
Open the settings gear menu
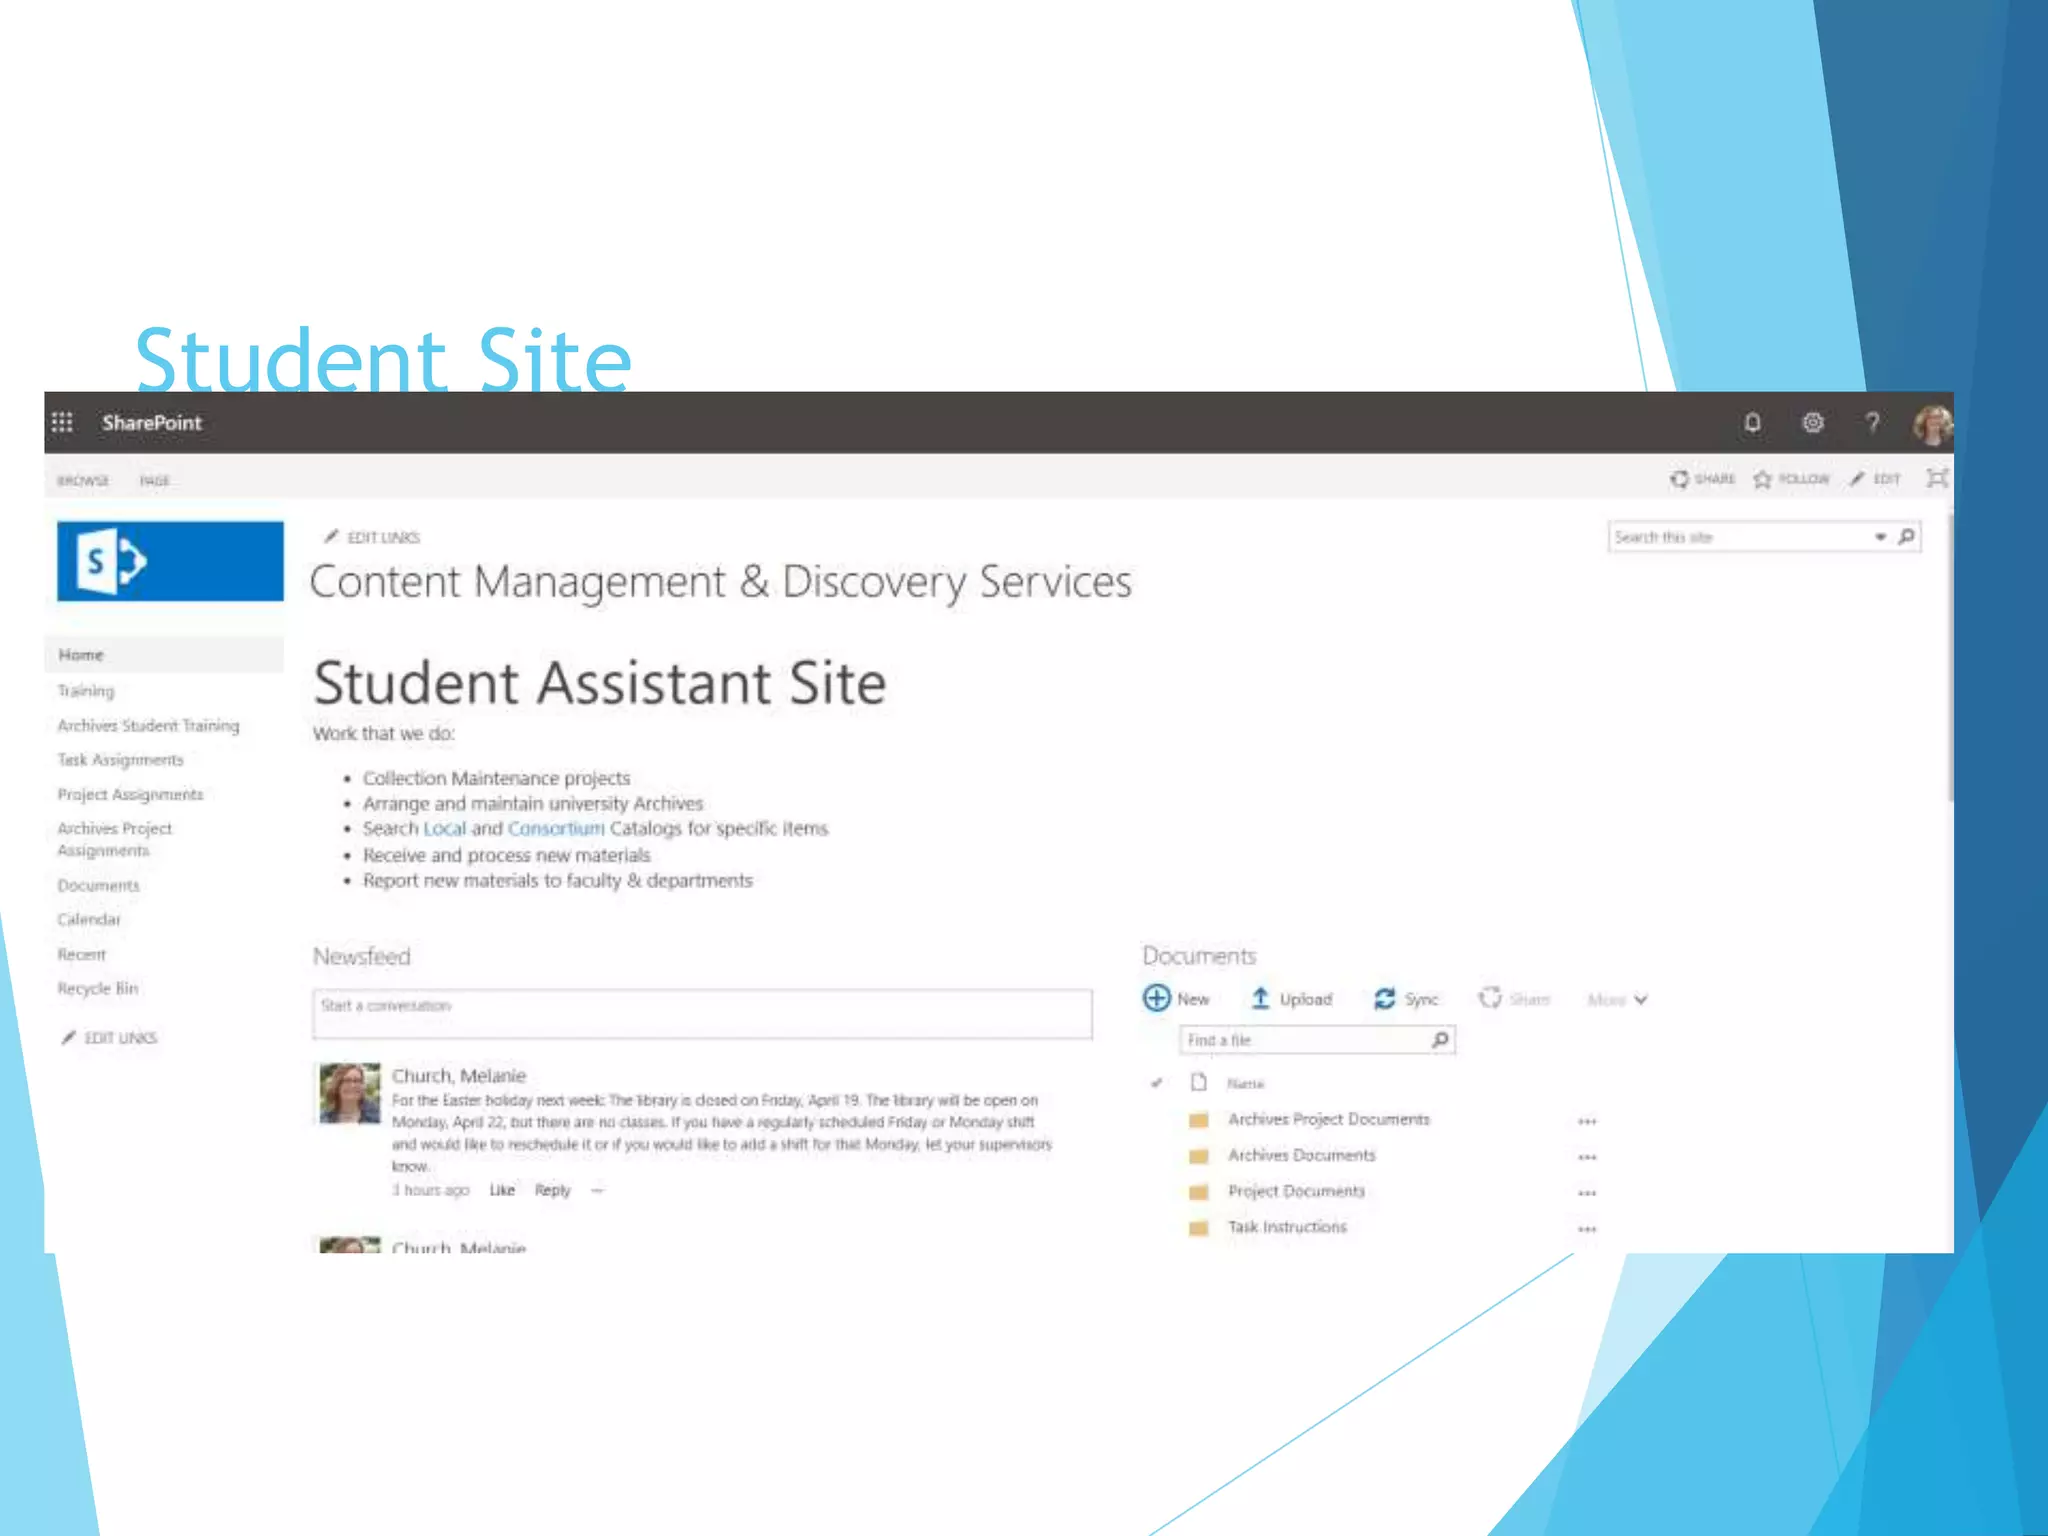[x=1812, y=422]
